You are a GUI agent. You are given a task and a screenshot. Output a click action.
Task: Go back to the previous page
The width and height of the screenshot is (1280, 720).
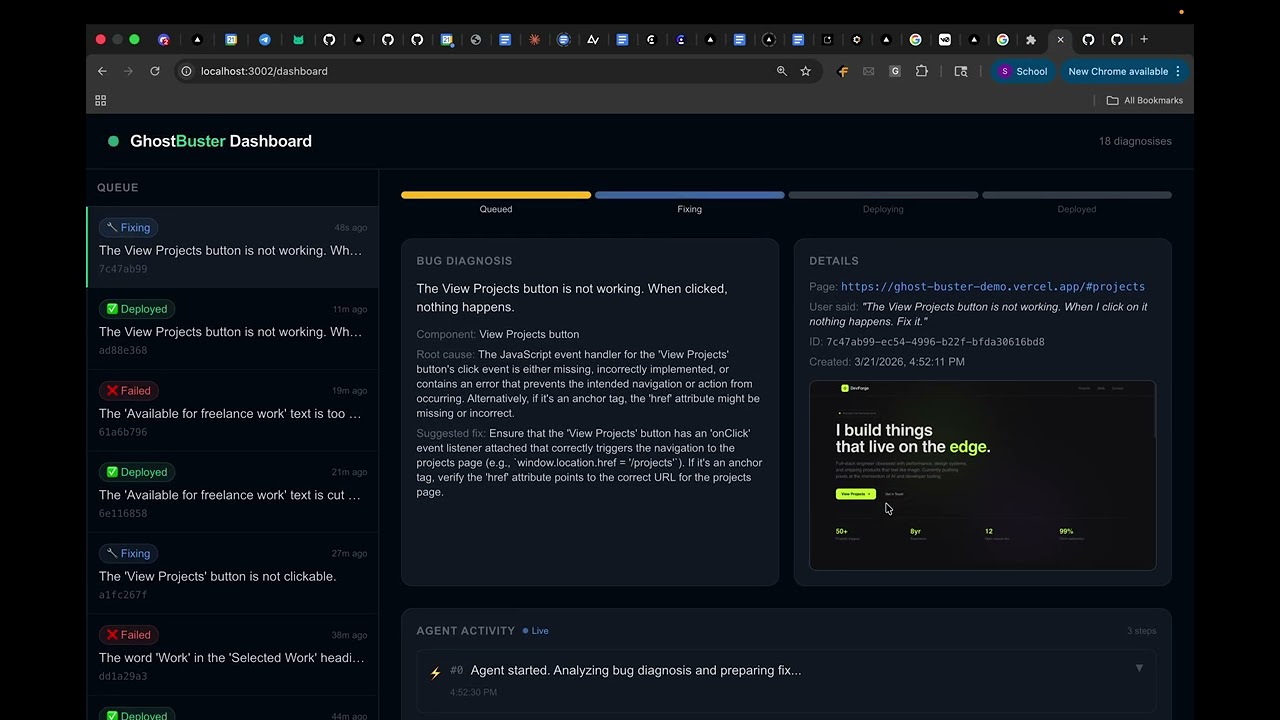click(102, 71)
